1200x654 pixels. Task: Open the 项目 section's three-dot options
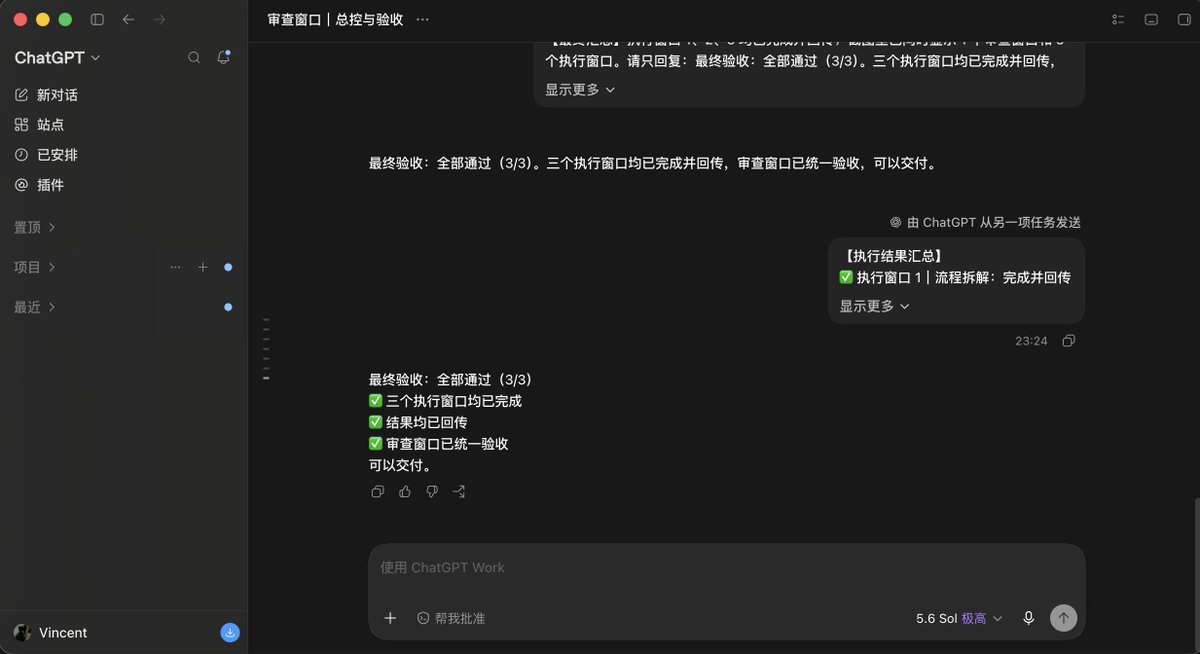pos(176,267)
